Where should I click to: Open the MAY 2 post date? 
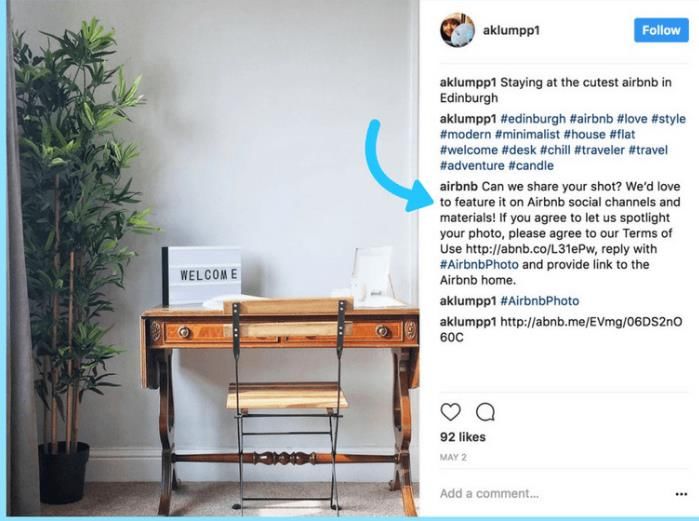[453, 458]
